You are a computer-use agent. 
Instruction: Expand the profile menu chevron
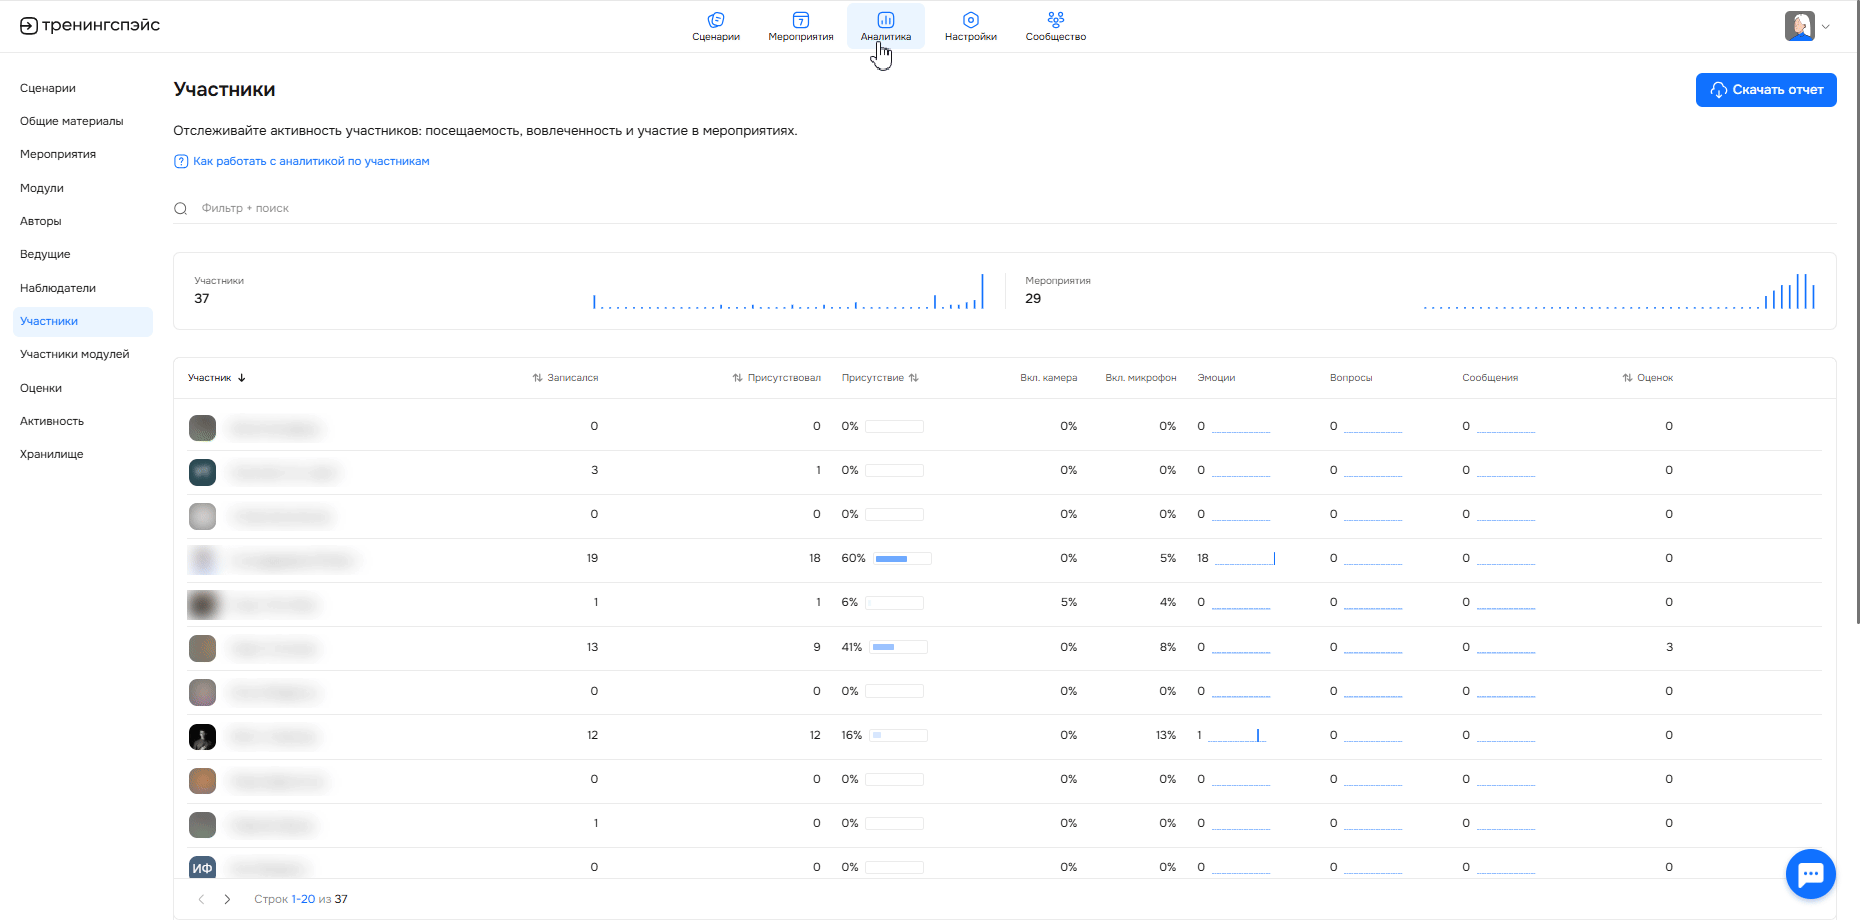pos(1826,27)
